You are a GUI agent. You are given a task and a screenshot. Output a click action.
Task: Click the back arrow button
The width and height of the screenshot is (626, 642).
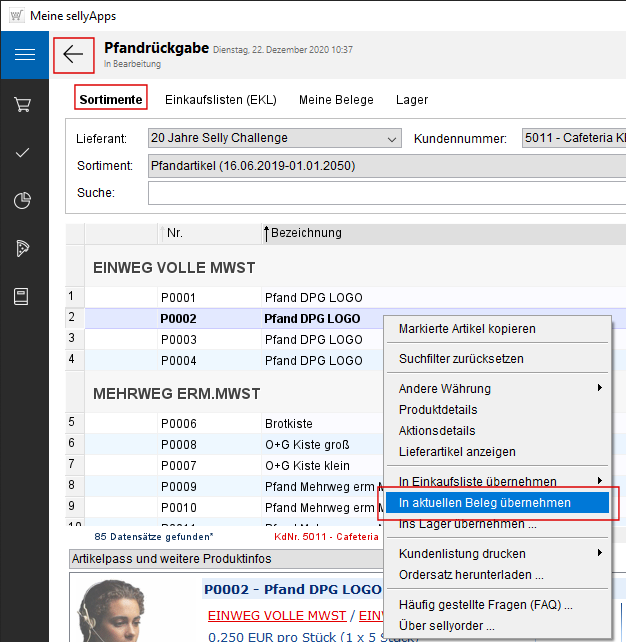pos(74,54)
